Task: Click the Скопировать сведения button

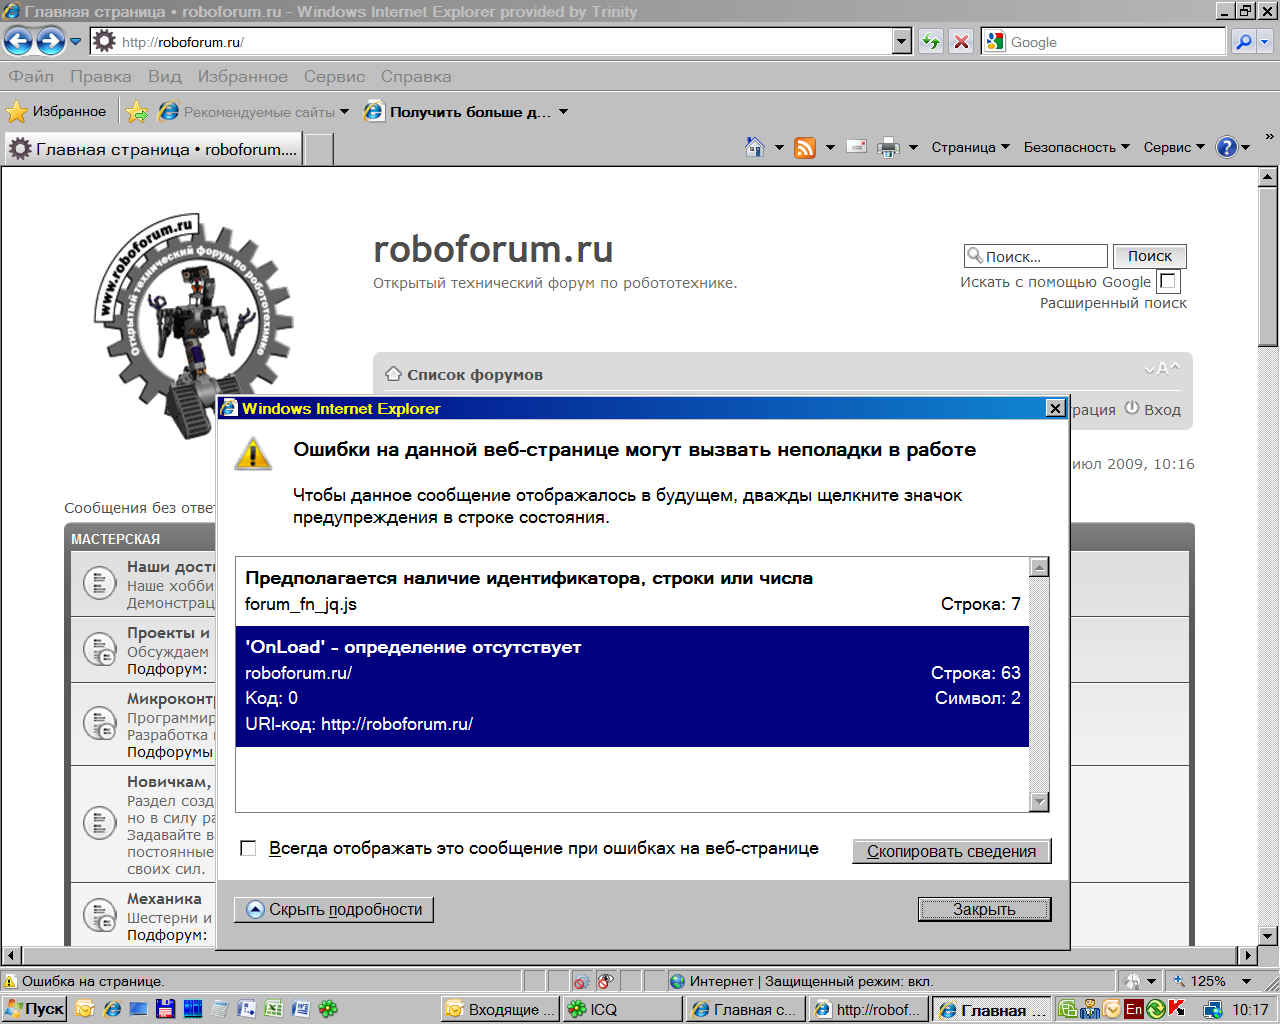Action: click(x=951, y=851)
